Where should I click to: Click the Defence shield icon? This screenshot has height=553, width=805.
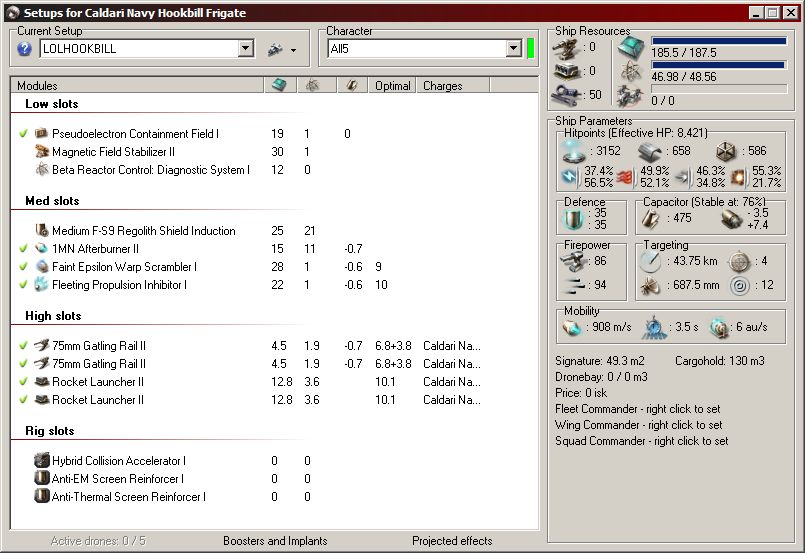point(573,219)
